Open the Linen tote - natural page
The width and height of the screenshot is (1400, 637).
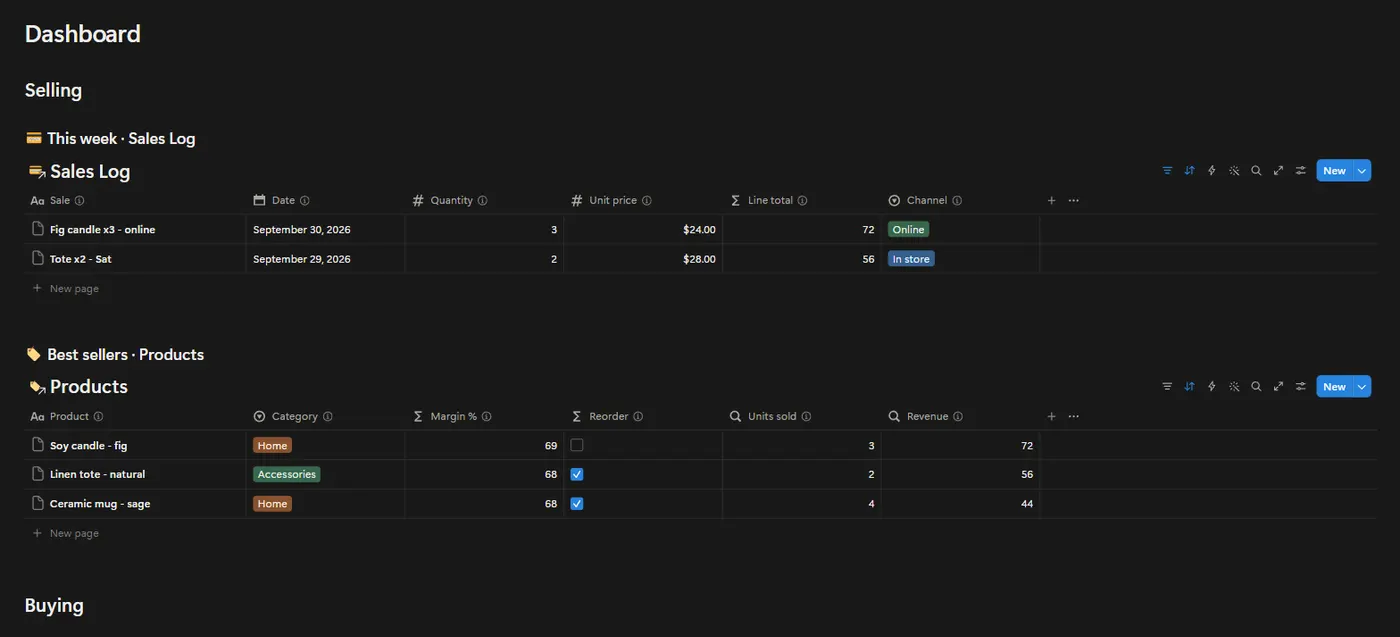98,474
